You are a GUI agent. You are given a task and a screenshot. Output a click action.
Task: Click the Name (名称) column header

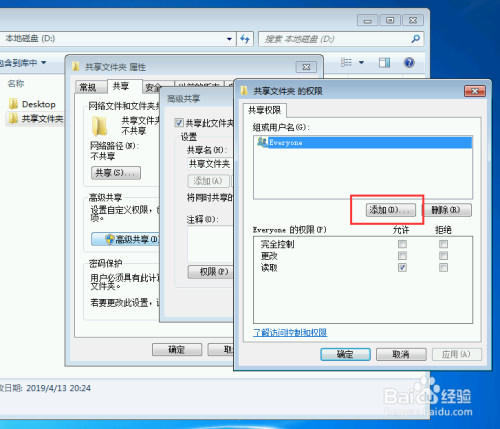point(16,83)
